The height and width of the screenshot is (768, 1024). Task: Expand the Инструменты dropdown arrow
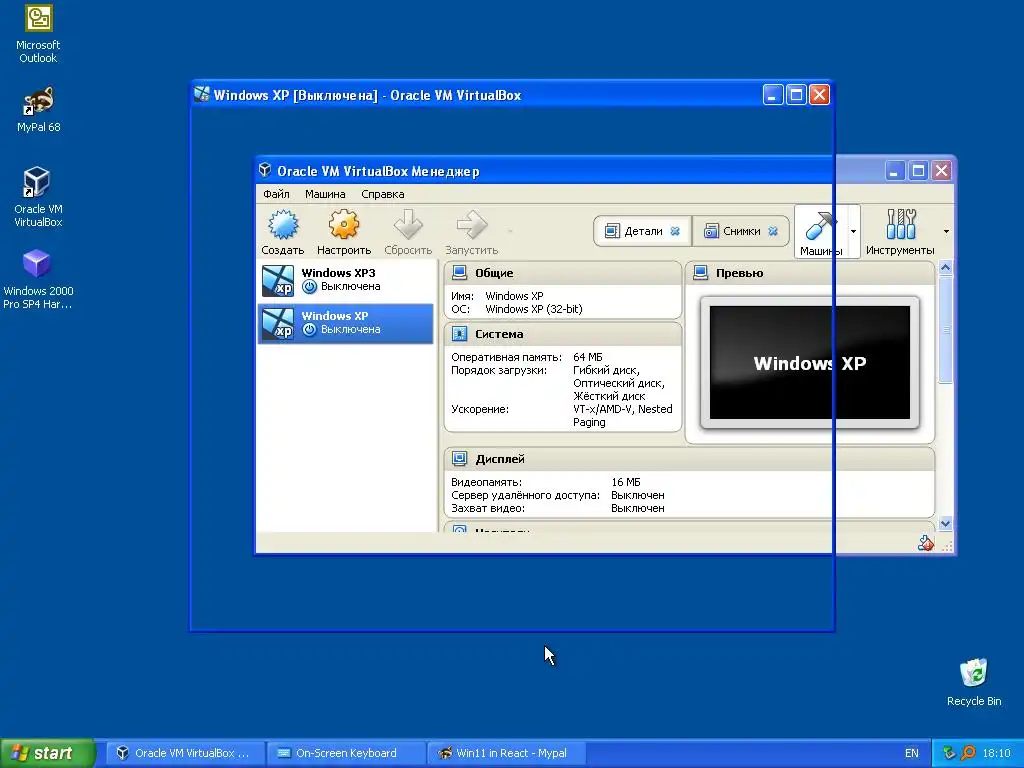946,232
